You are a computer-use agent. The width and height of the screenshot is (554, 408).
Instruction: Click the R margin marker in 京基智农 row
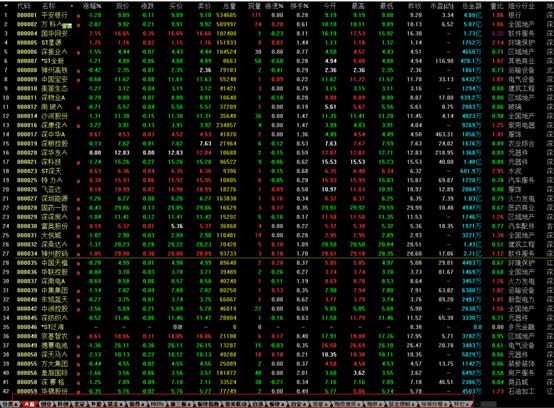tap(78, 338)
